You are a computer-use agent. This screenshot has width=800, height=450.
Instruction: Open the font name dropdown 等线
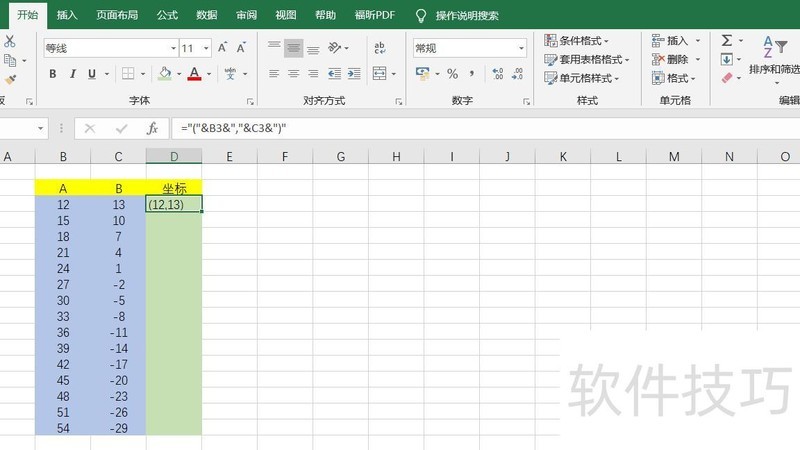click(x=173, y=48)
